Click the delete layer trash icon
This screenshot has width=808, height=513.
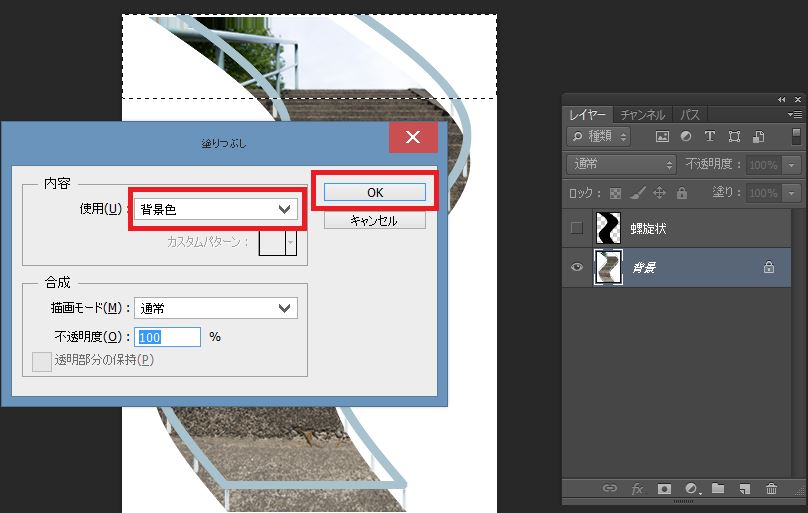[x=771, y=489]
